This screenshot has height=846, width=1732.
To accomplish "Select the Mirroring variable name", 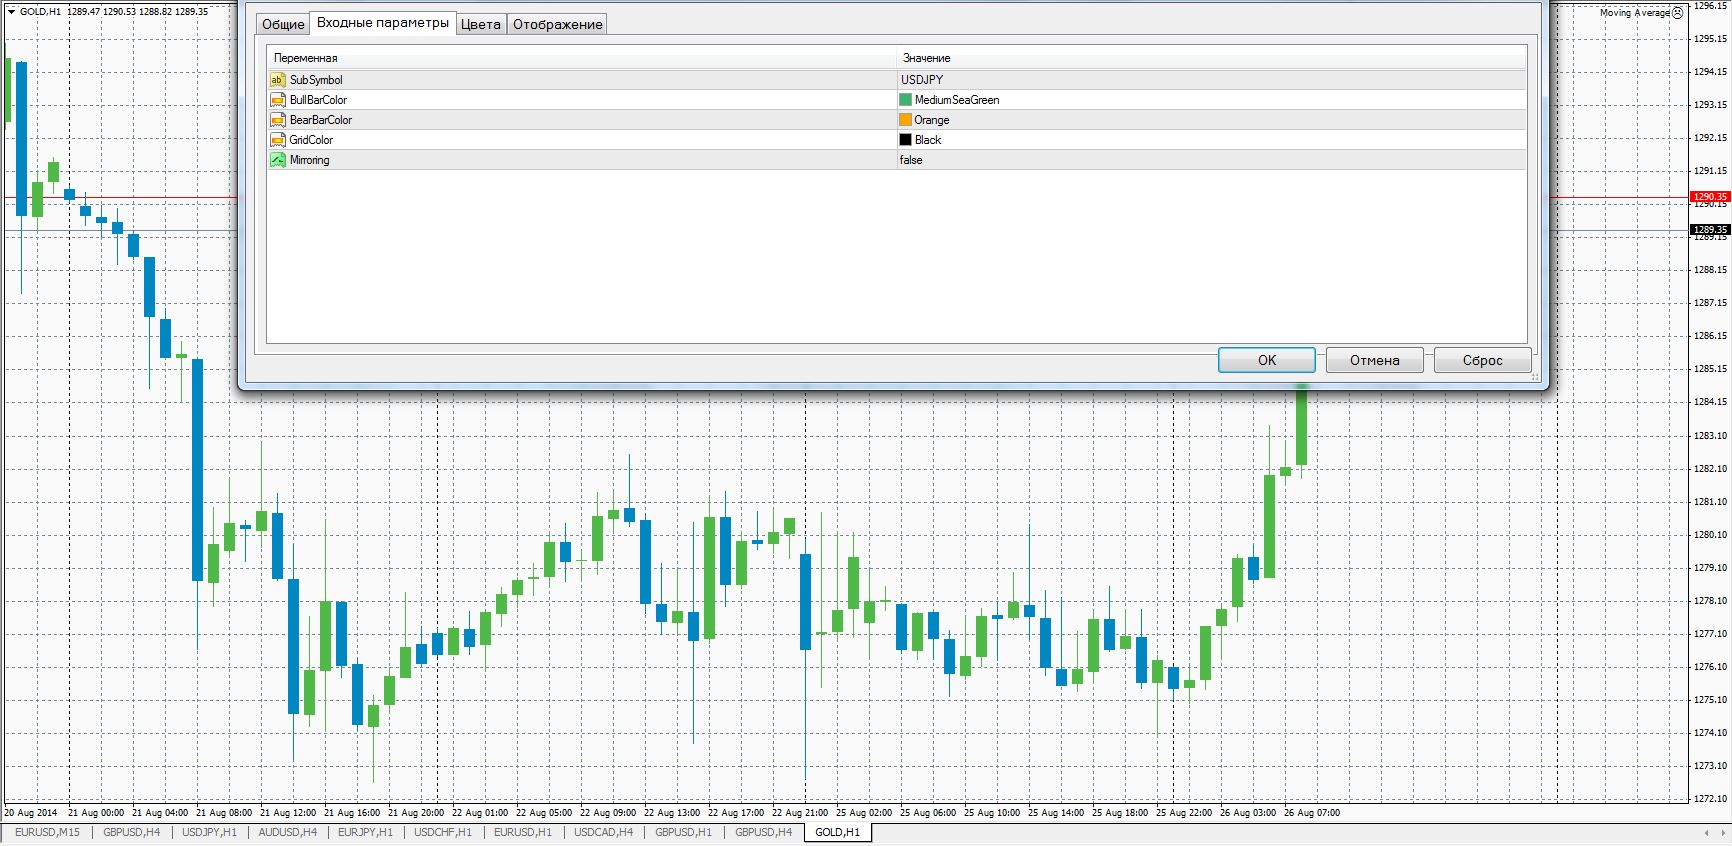I will point(309,160).
